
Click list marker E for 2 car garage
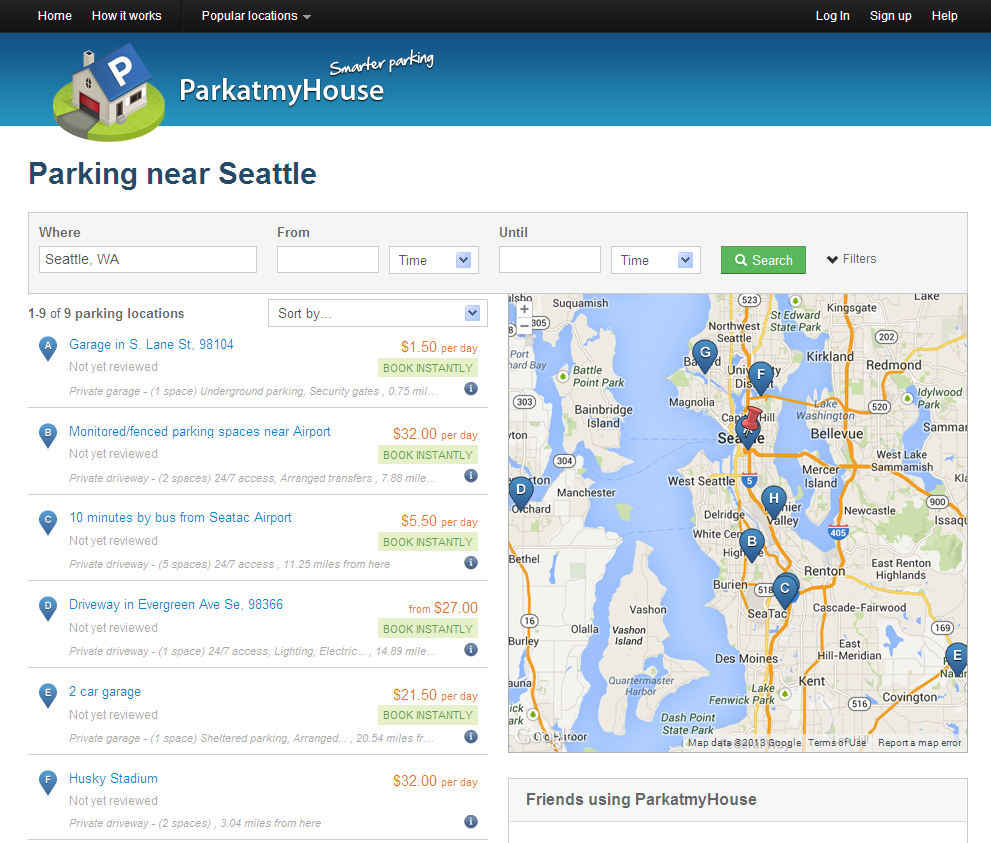coord(48,695)
